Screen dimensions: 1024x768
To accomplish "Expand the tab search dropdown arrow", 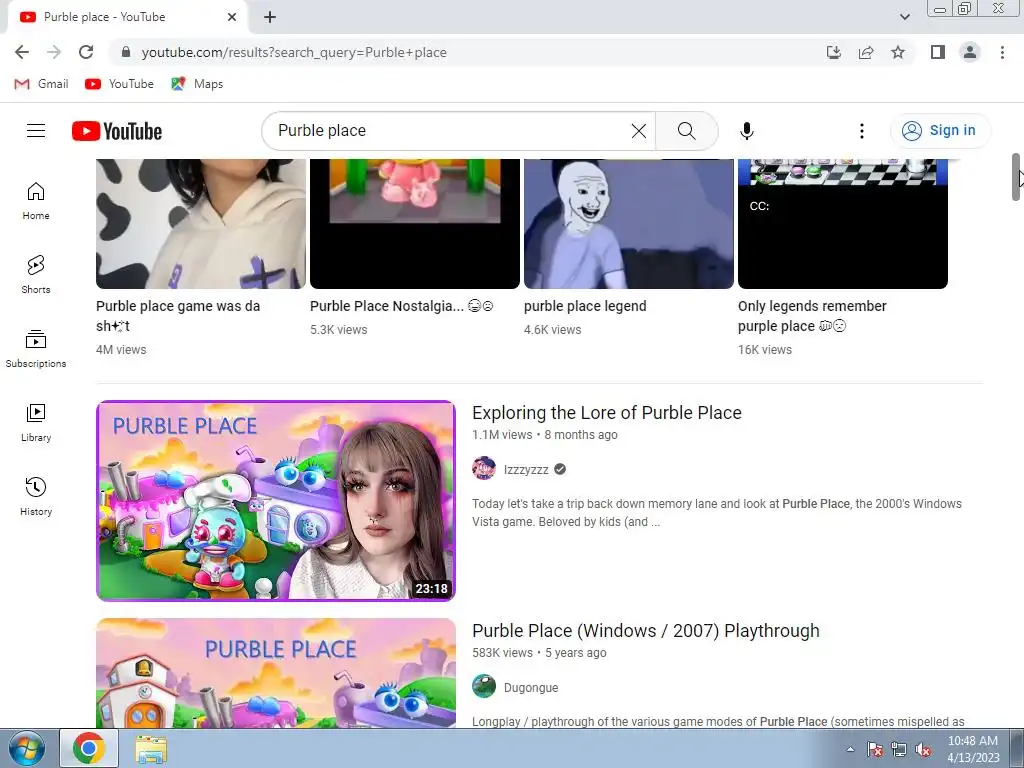I will [x=904, y=17].
